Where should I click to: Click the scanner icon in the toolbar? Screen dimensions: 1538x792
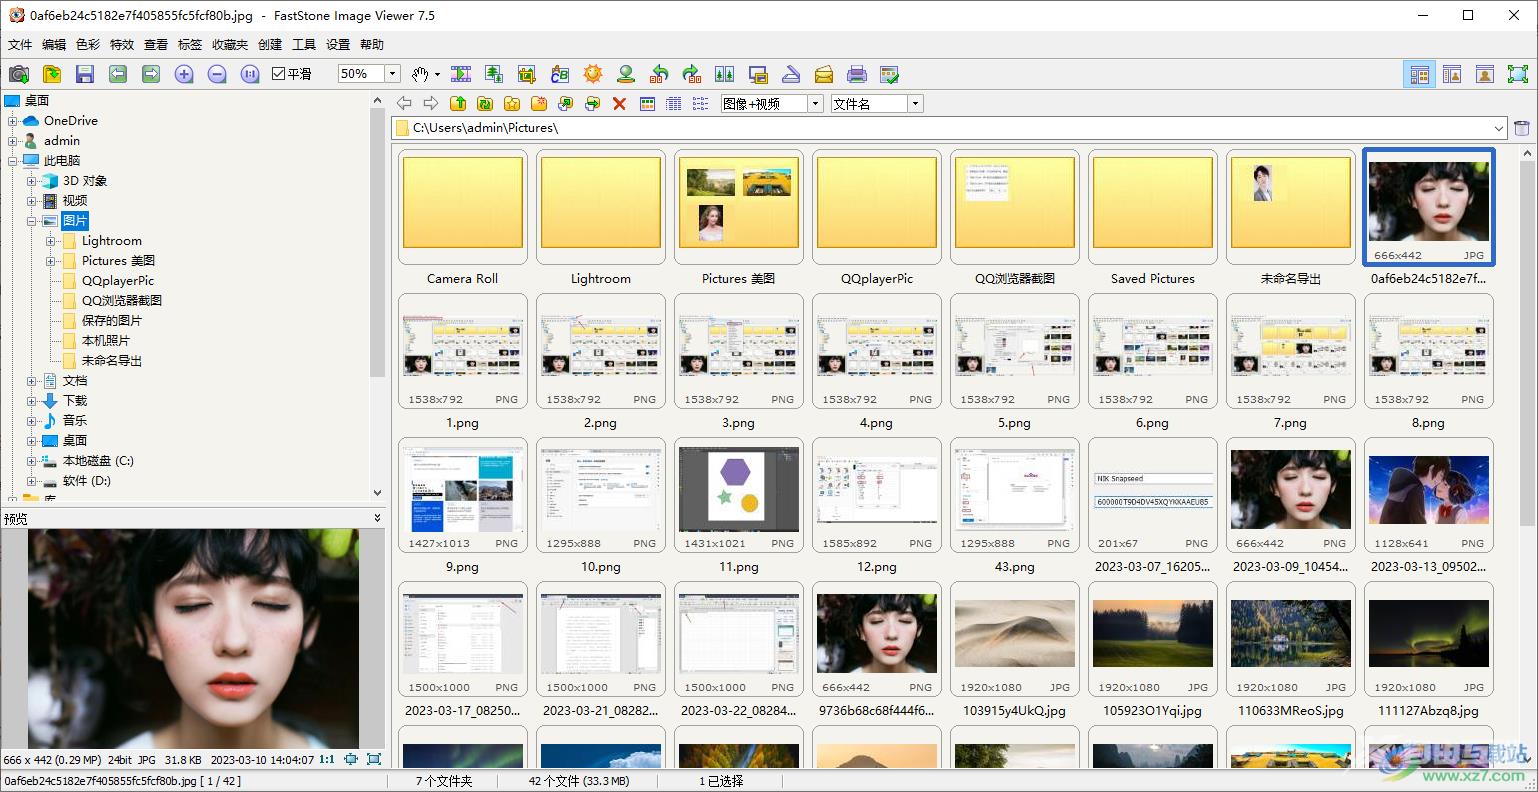(x=791, y=74)
